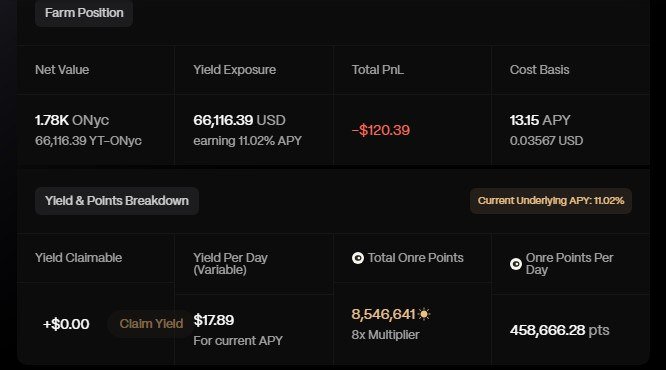Click the earning 11.02% APY text
Screen dimensions: 666x370
click(248, 141)
